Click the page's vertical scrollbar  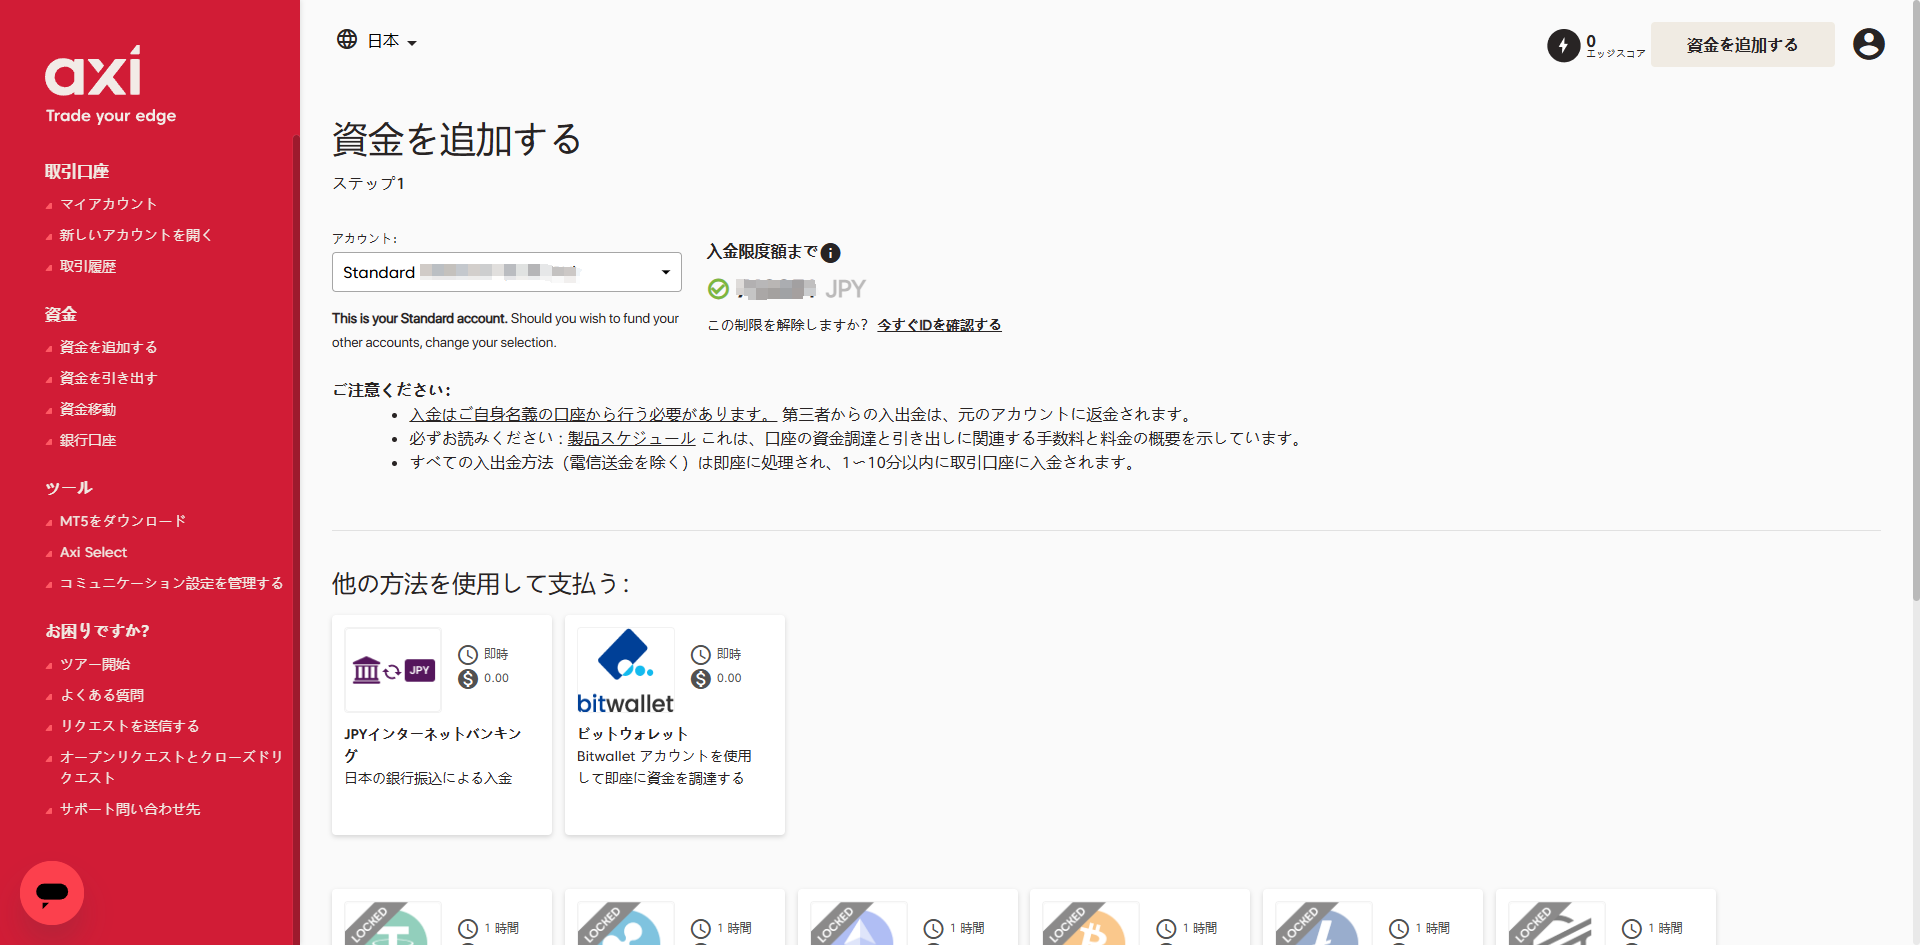click(1914, 300)
